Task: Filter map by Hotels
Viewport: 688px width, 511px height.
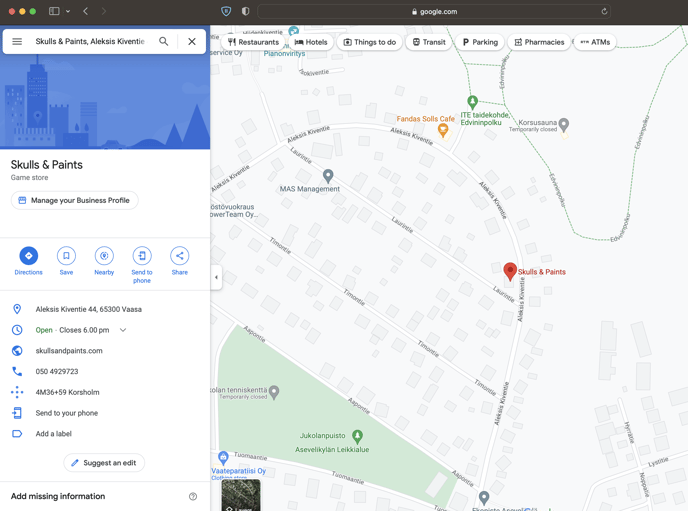Action: coord(311,42)
